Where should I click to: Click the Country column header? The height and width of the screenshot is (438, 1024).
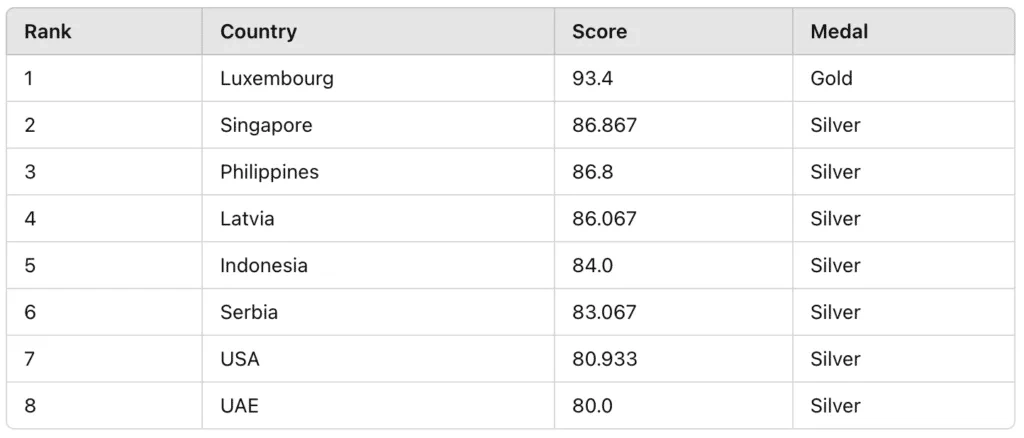point(258,32)
